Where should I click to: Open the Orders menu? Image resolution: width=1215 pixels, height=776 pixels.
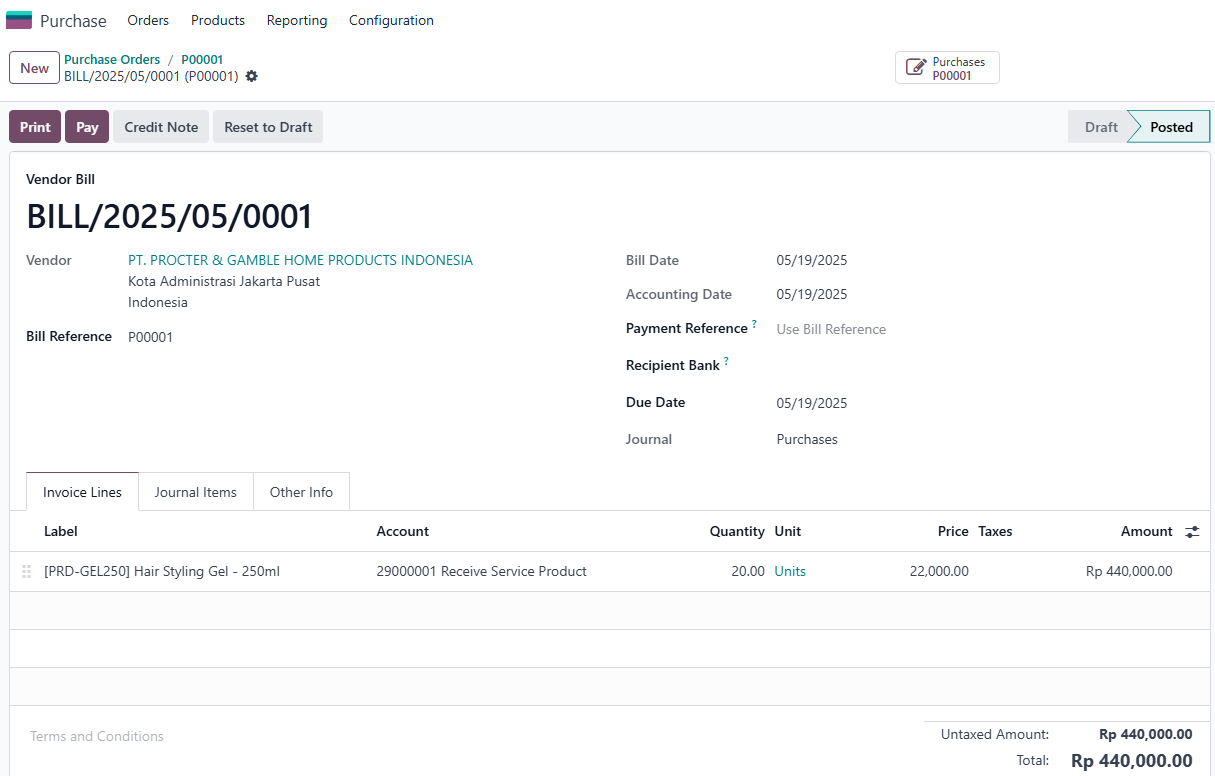click(x=148, y=20)
